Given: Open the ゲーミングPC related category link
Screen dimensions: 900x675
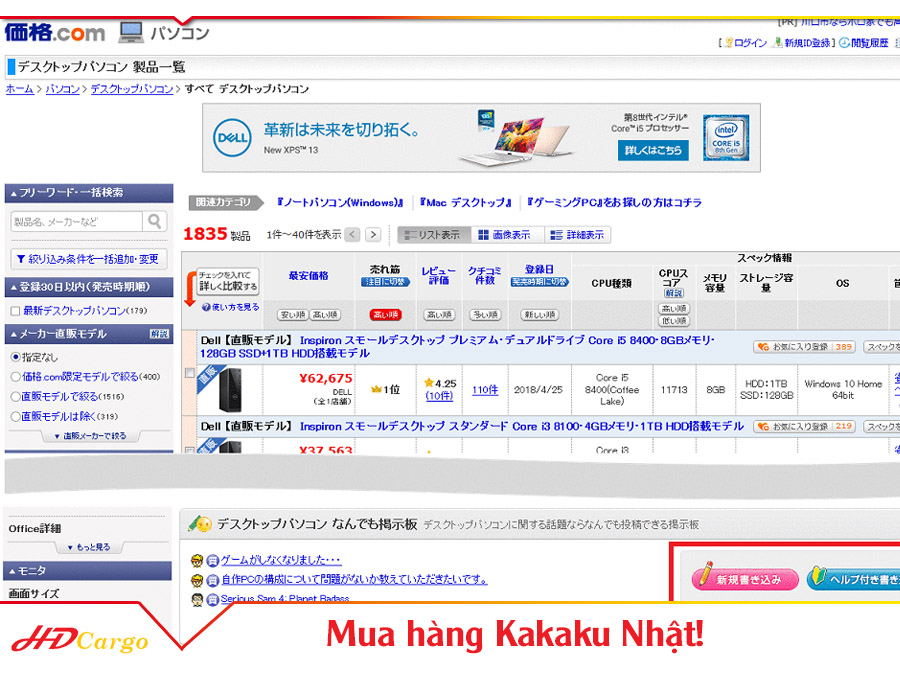Looking at the screenshot, I should (614, 203).
